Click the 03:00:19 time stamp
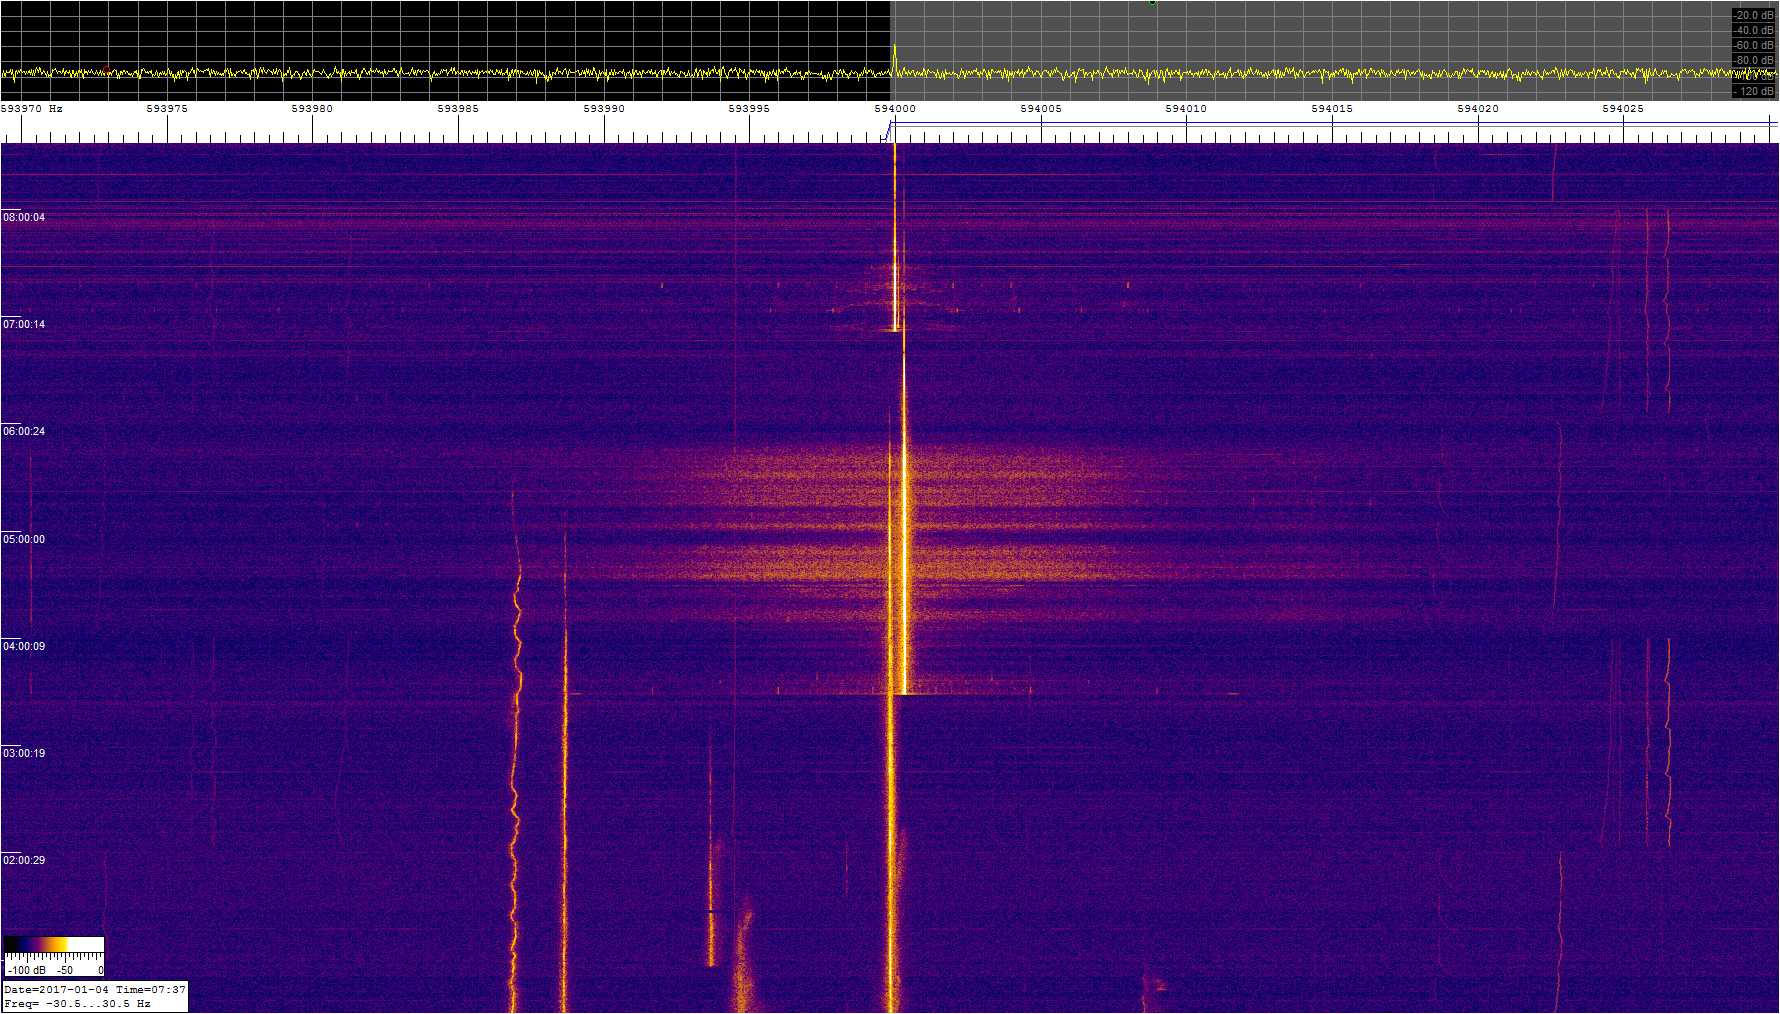The height and width of the screenshot is (1014, 1780). (24, 753)
